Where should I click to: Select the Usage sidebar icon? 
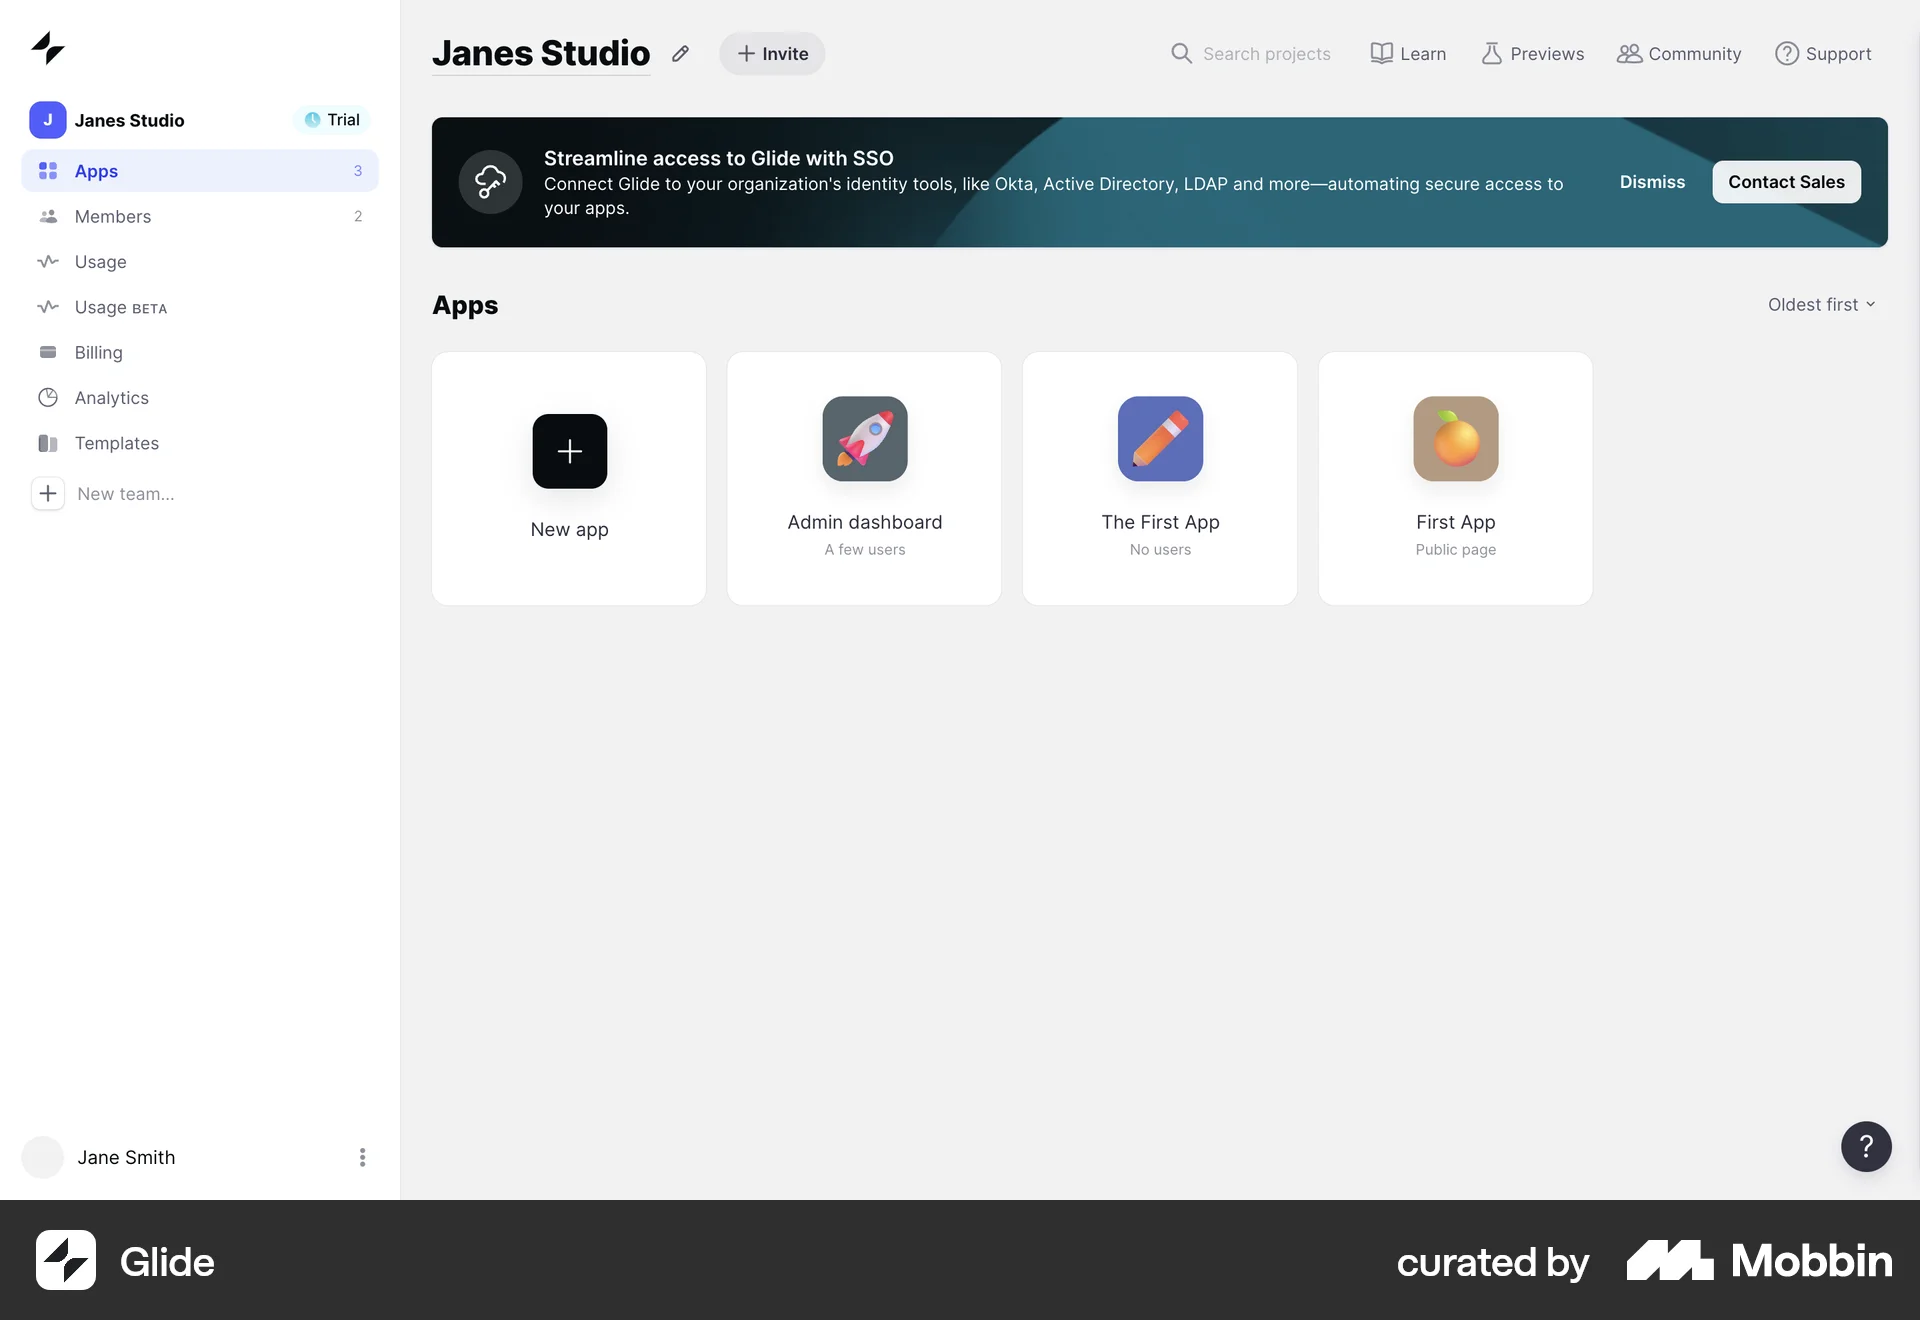tap(48, 261)
